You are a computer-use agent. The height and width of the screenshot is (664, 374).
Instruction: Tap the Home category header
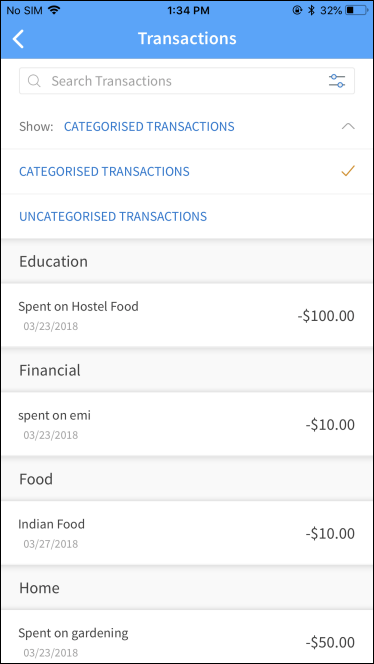[187, 587]
